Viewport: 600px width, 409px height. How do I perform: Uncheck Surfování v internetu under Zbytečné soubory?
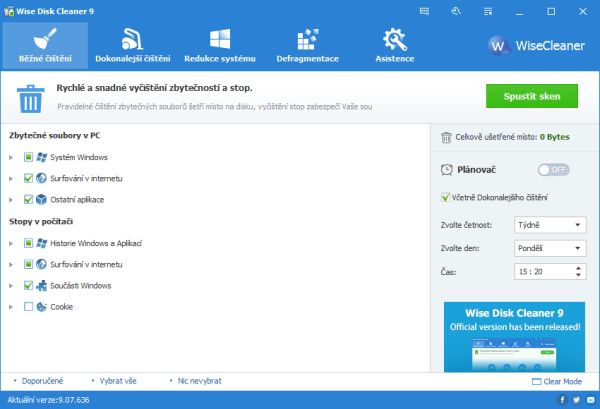coord(28,178)
